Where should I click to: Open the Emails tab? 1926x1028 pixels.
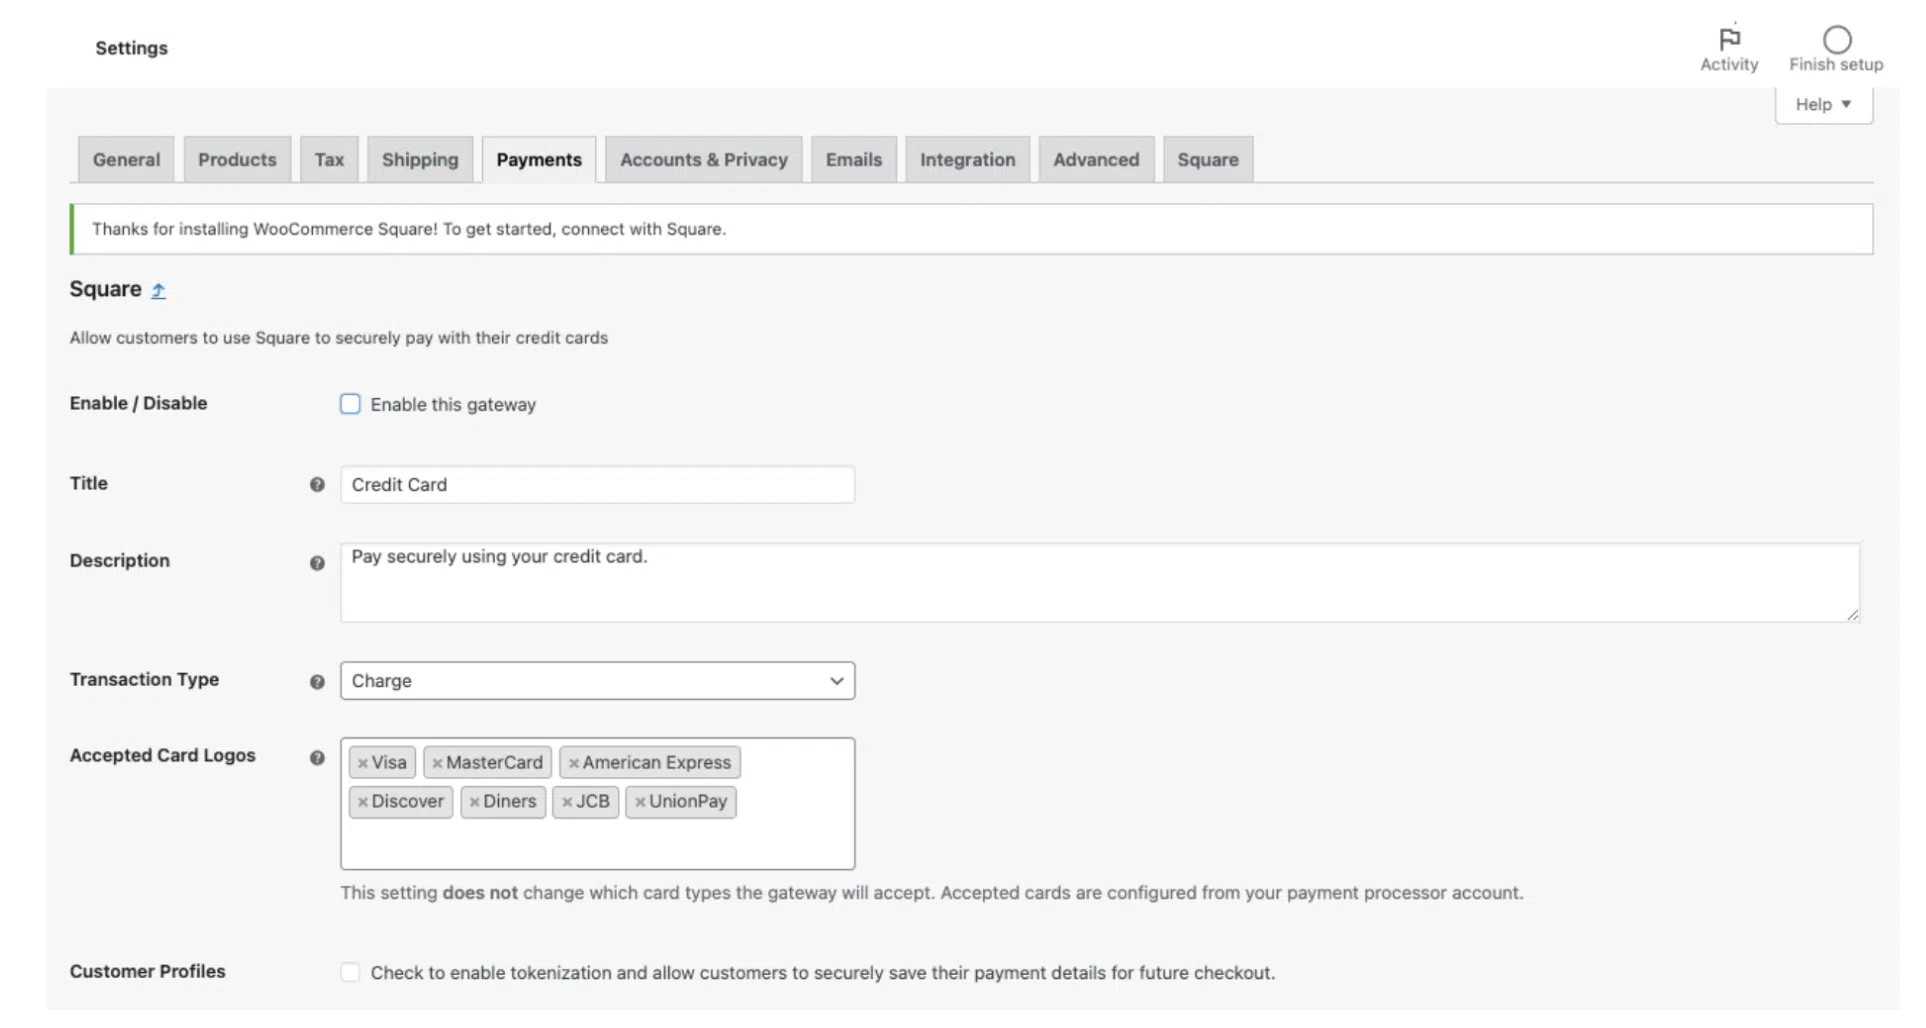[856, 160]
